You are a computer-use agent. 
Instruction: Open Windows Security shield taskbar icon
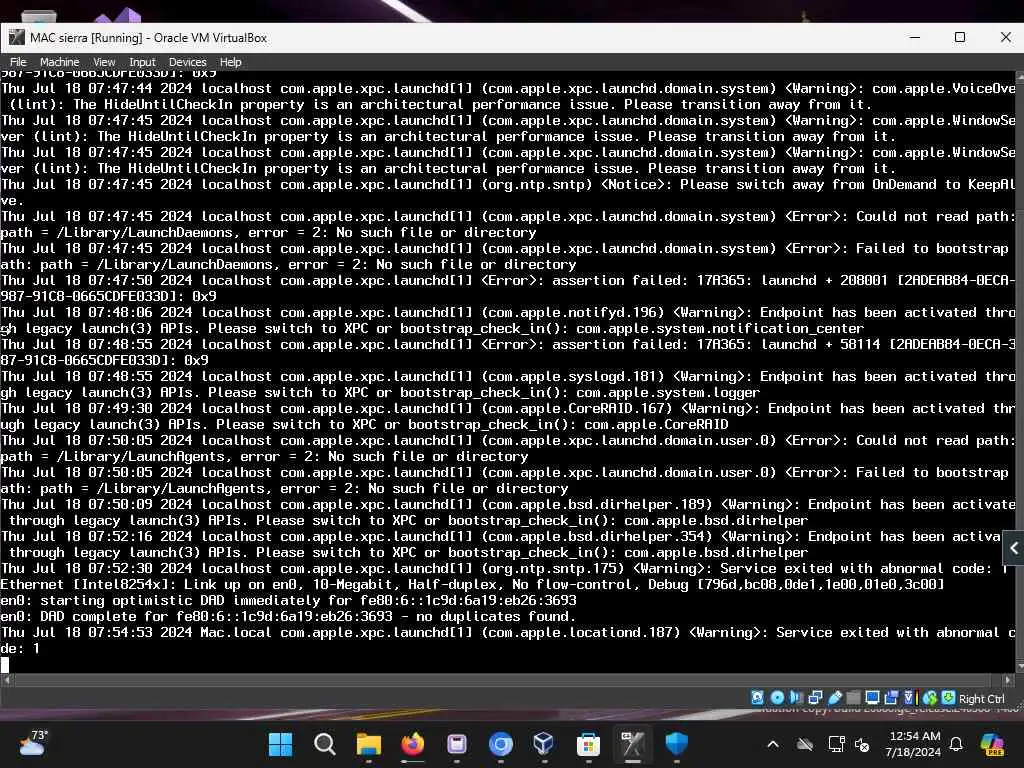click(677, 744)
